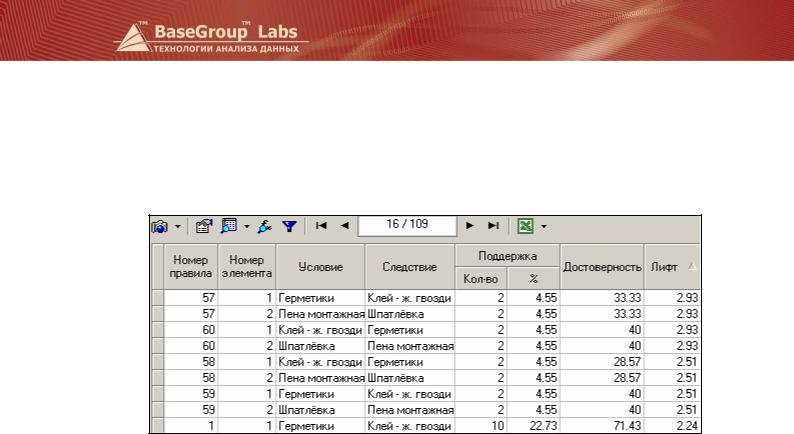794x434 pixels.
Task: Click the table search magnifier icon
Action: pyautogui.click(x=229, y=226)
